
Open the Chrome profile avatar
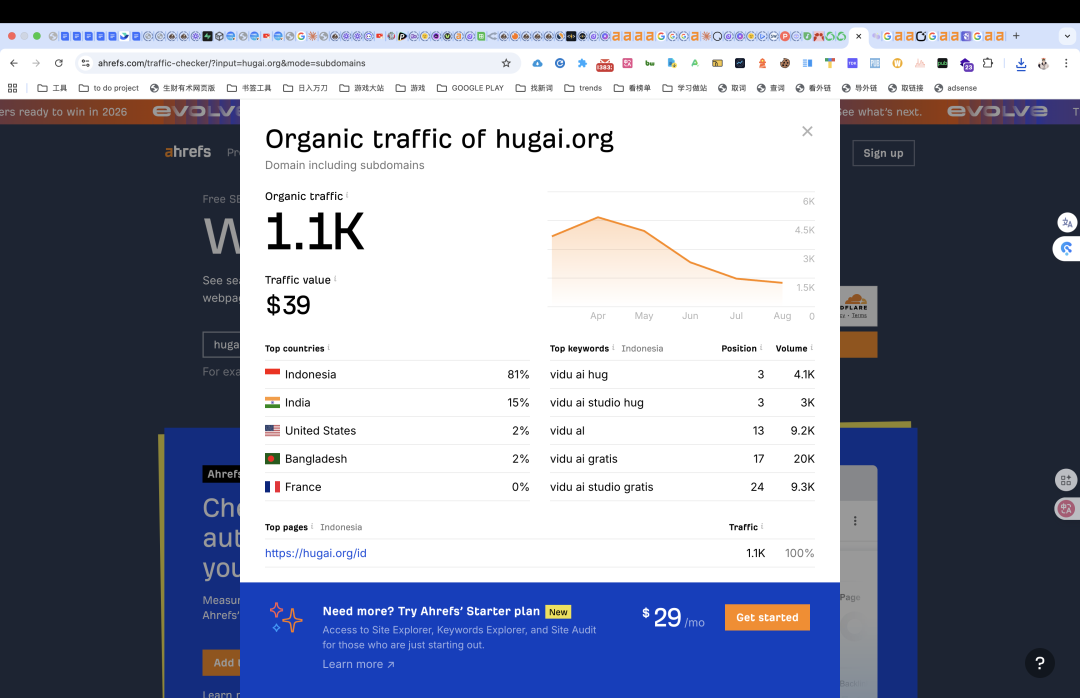click(x=1043, y=63)
